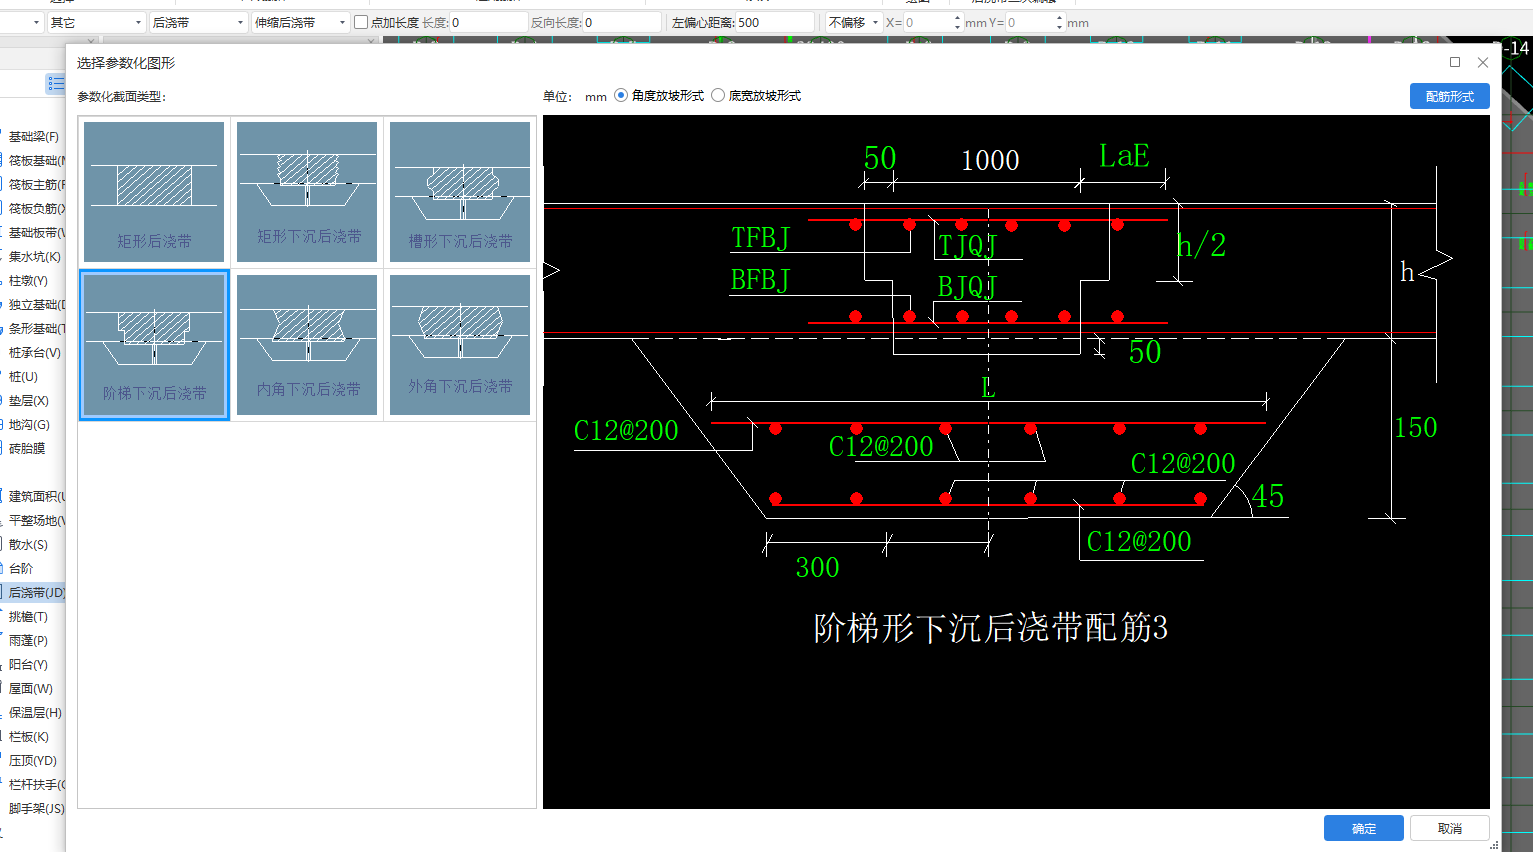Viewport: 1533px width, 852px height.
Task: Select 基础梁(F) in the component list
Action: [34, 136]
